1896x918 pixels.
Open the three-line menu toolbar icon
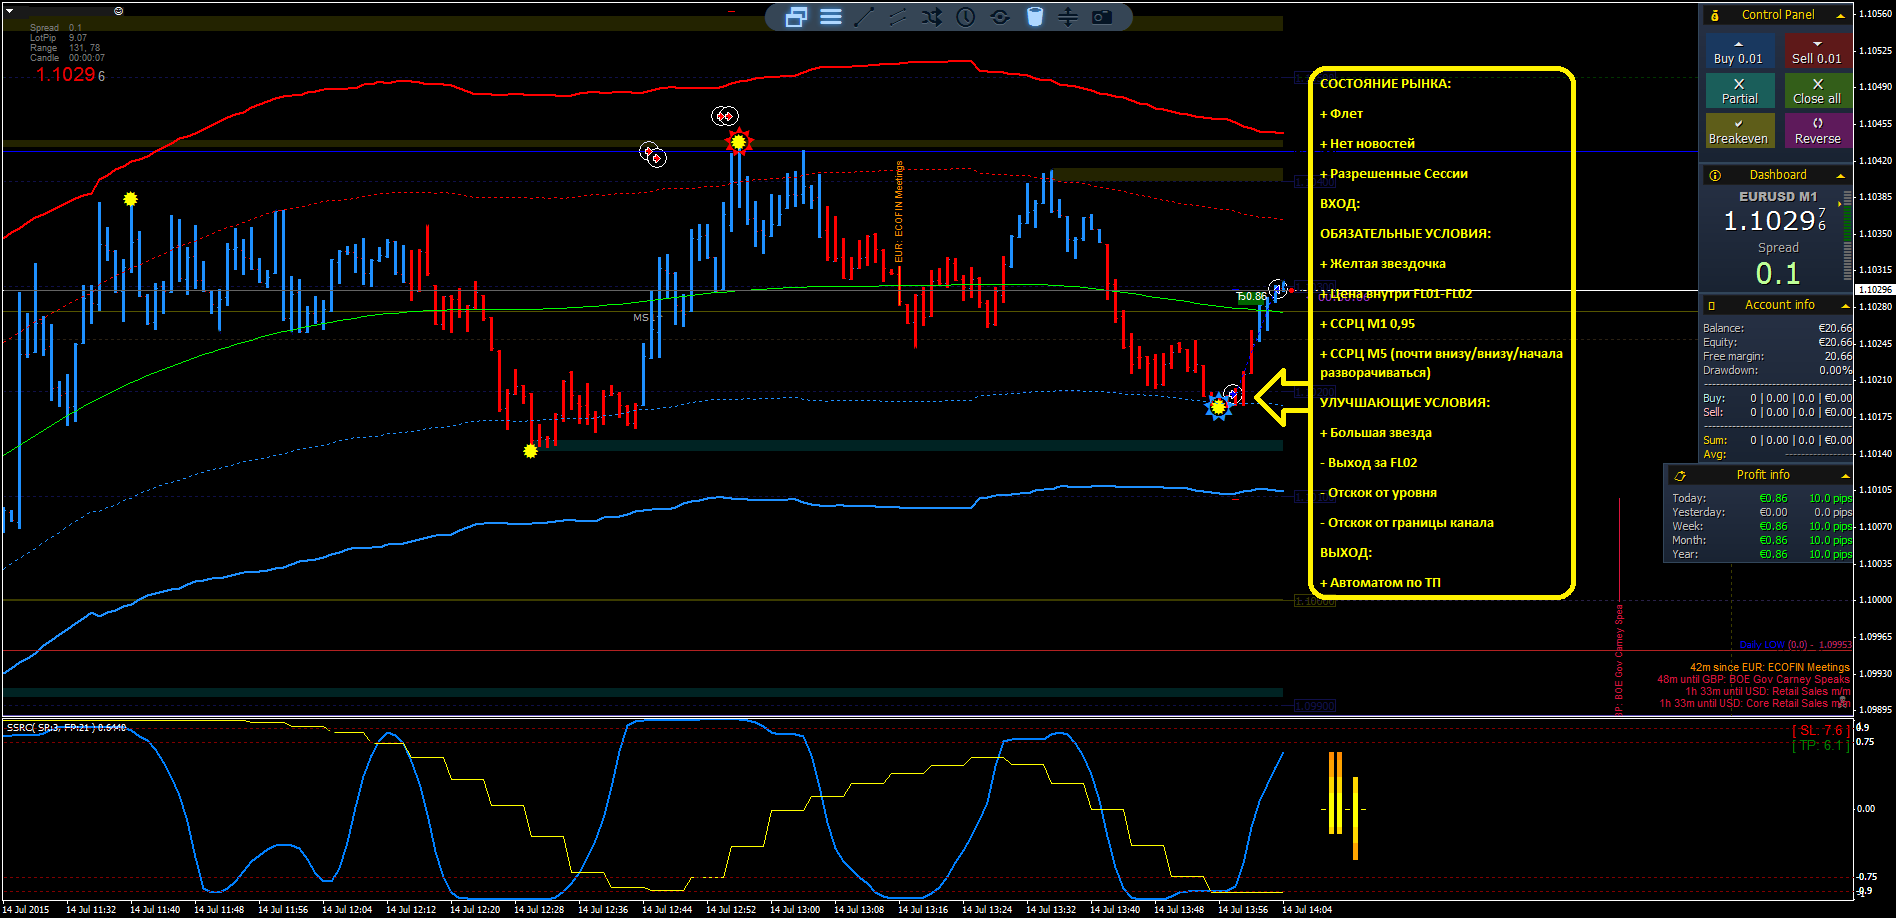tap(831, 17)
